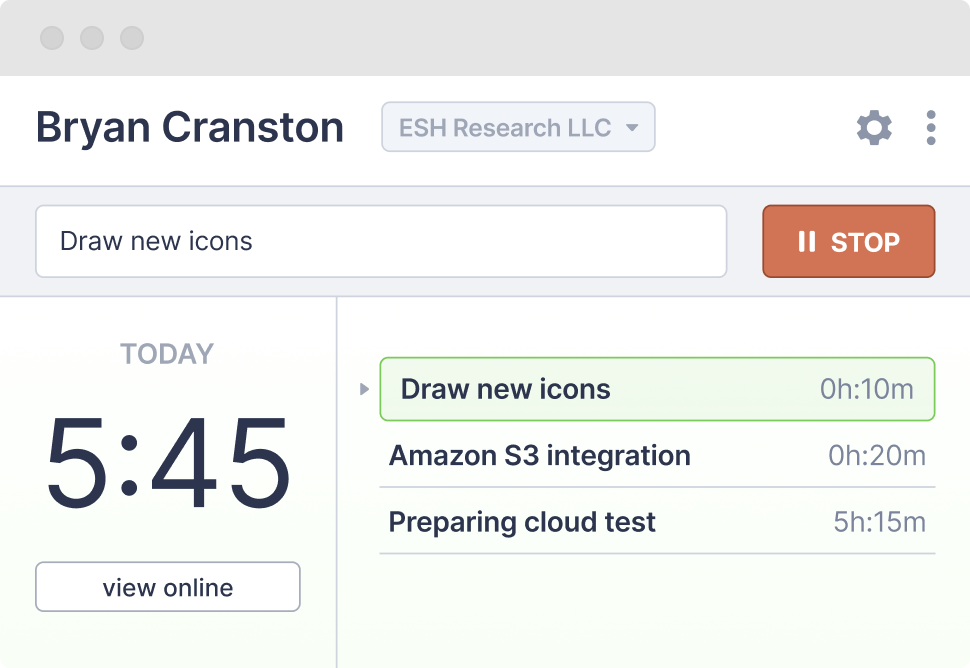
Task: Click the TODAY label above the timer
Action: [167, 354]
